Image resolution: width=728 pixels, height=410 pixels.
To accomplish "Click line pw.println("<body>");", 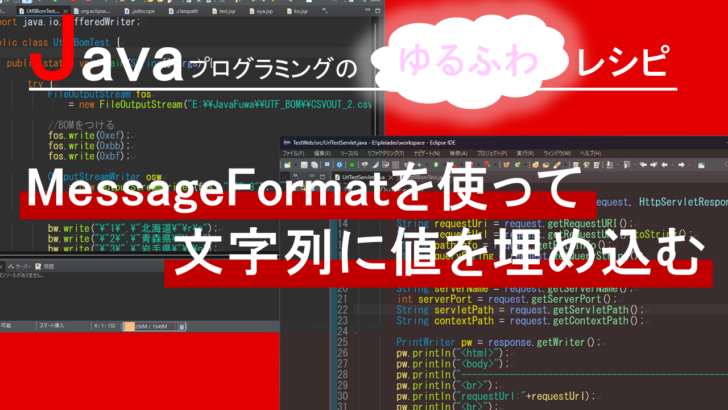I will tap(453, 364).
